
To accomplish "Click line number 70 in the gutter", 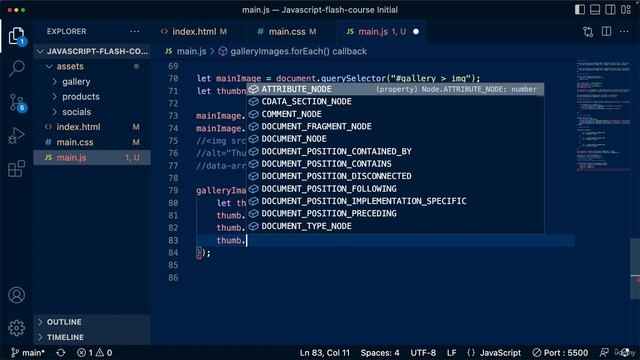I will 173,78.
